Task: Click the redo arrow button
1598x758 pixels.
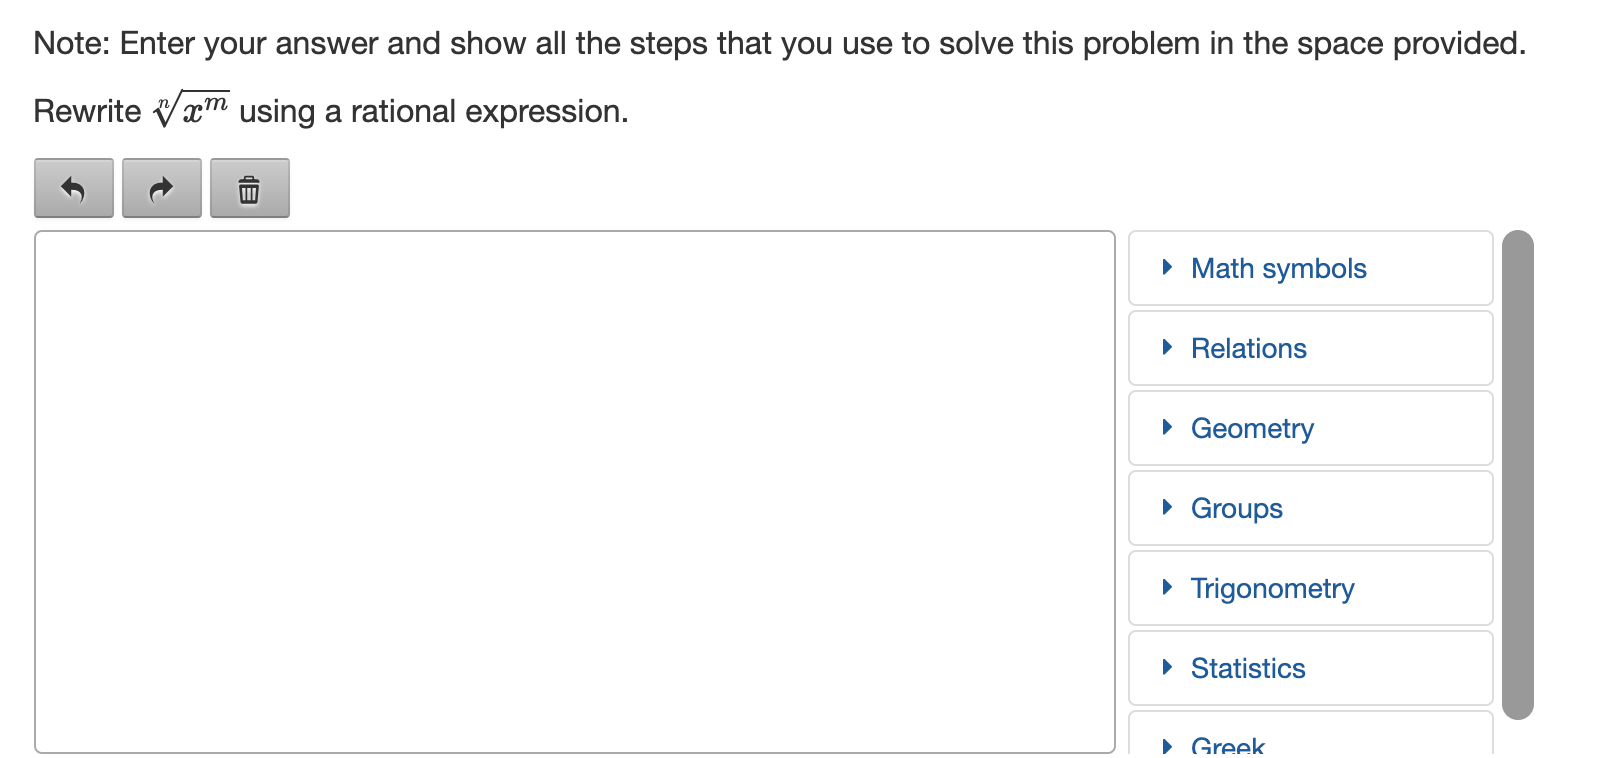Action: [x=162, y=188]
